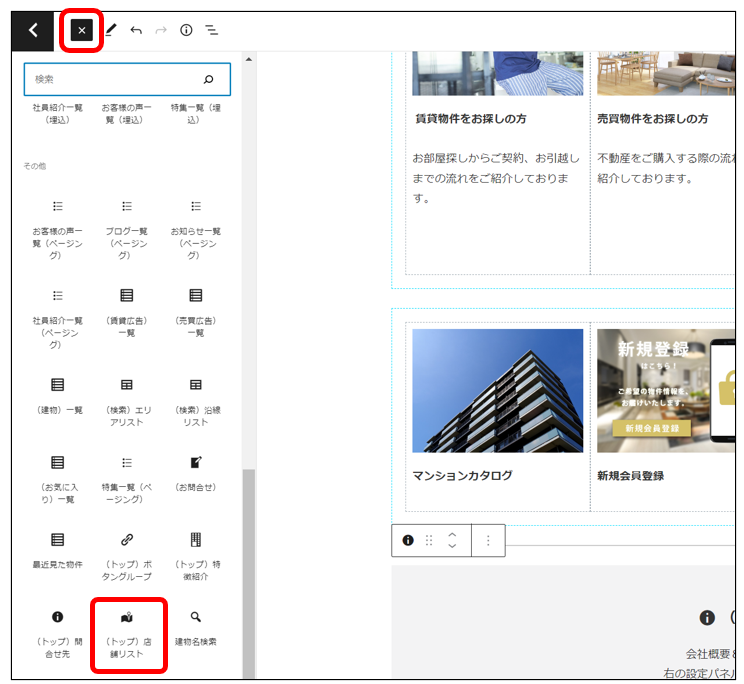
Task: Select the pencil edit tool
Action: tap(110, 31)
